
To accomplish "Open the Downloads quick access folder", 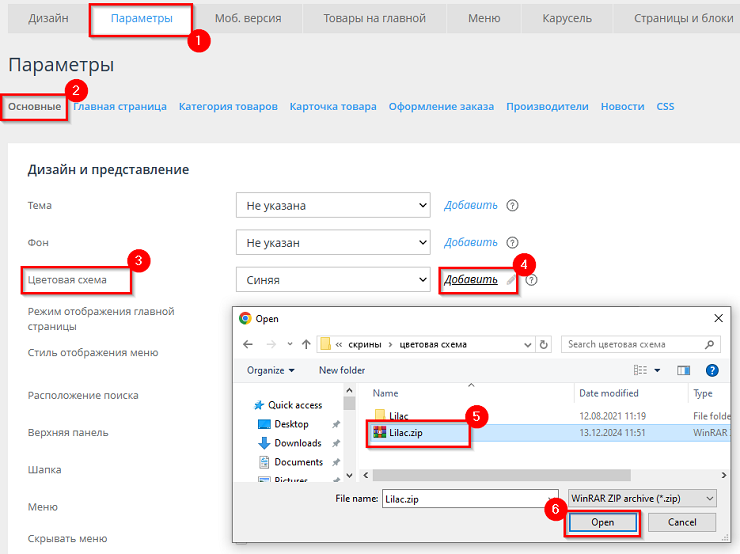I will 297,443.
